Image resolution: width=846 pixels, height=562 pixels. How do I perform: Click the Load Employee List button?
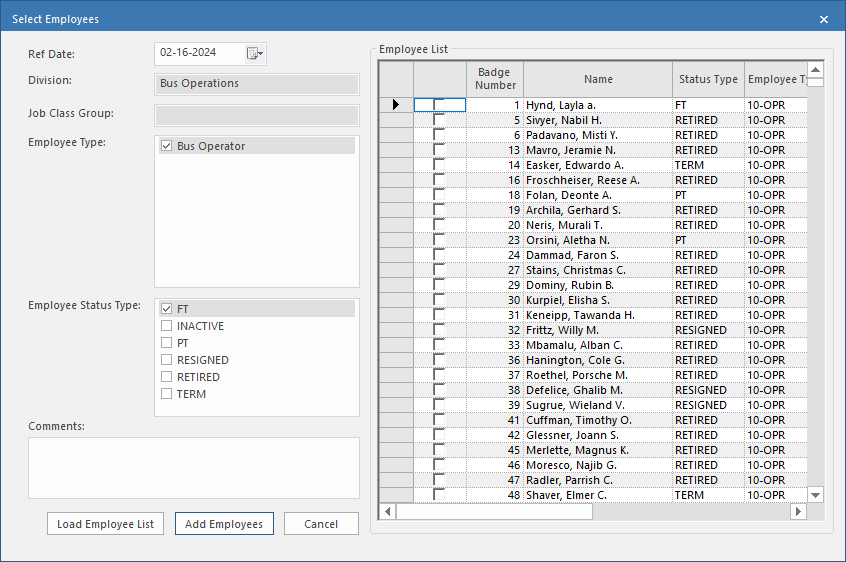click(105, 524)
